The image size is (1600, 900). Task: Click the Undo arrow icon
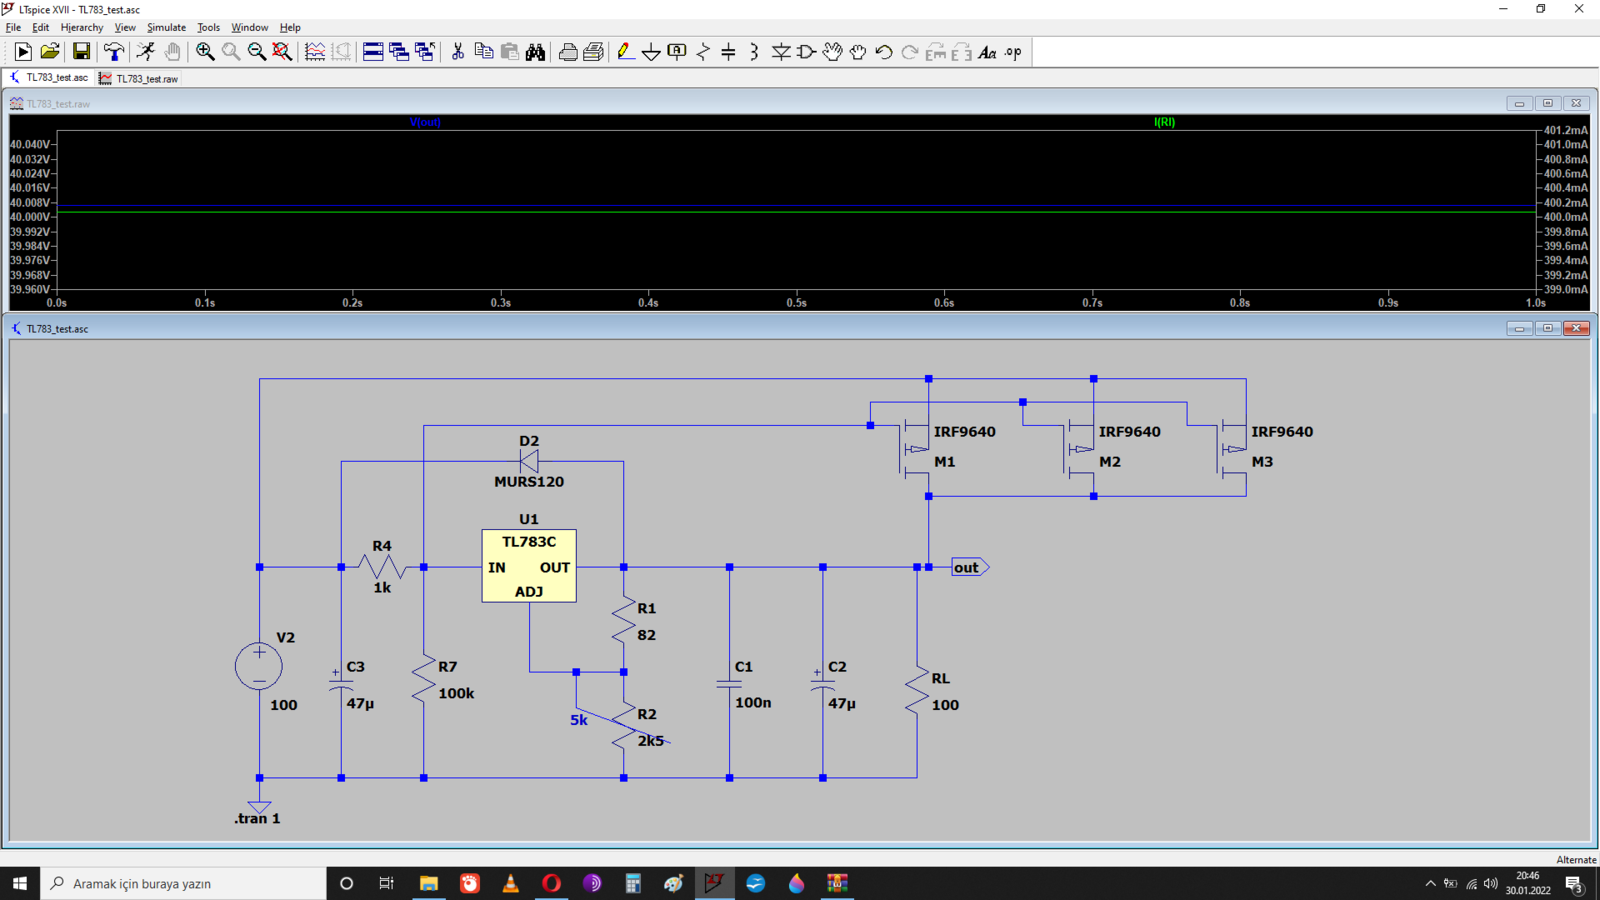(x=884, y=52)
